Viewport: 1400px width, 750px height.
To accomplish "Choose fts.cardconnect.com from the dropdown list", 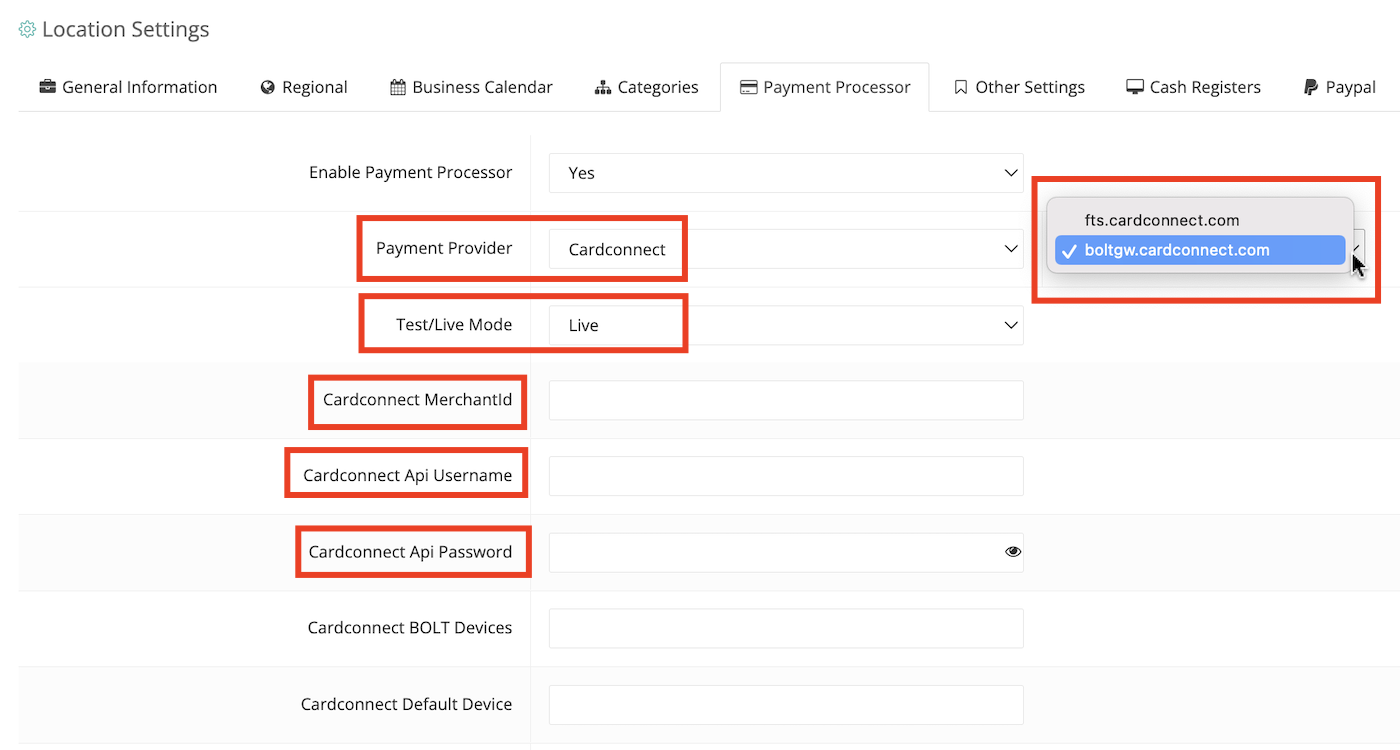I will [1200, 220].
